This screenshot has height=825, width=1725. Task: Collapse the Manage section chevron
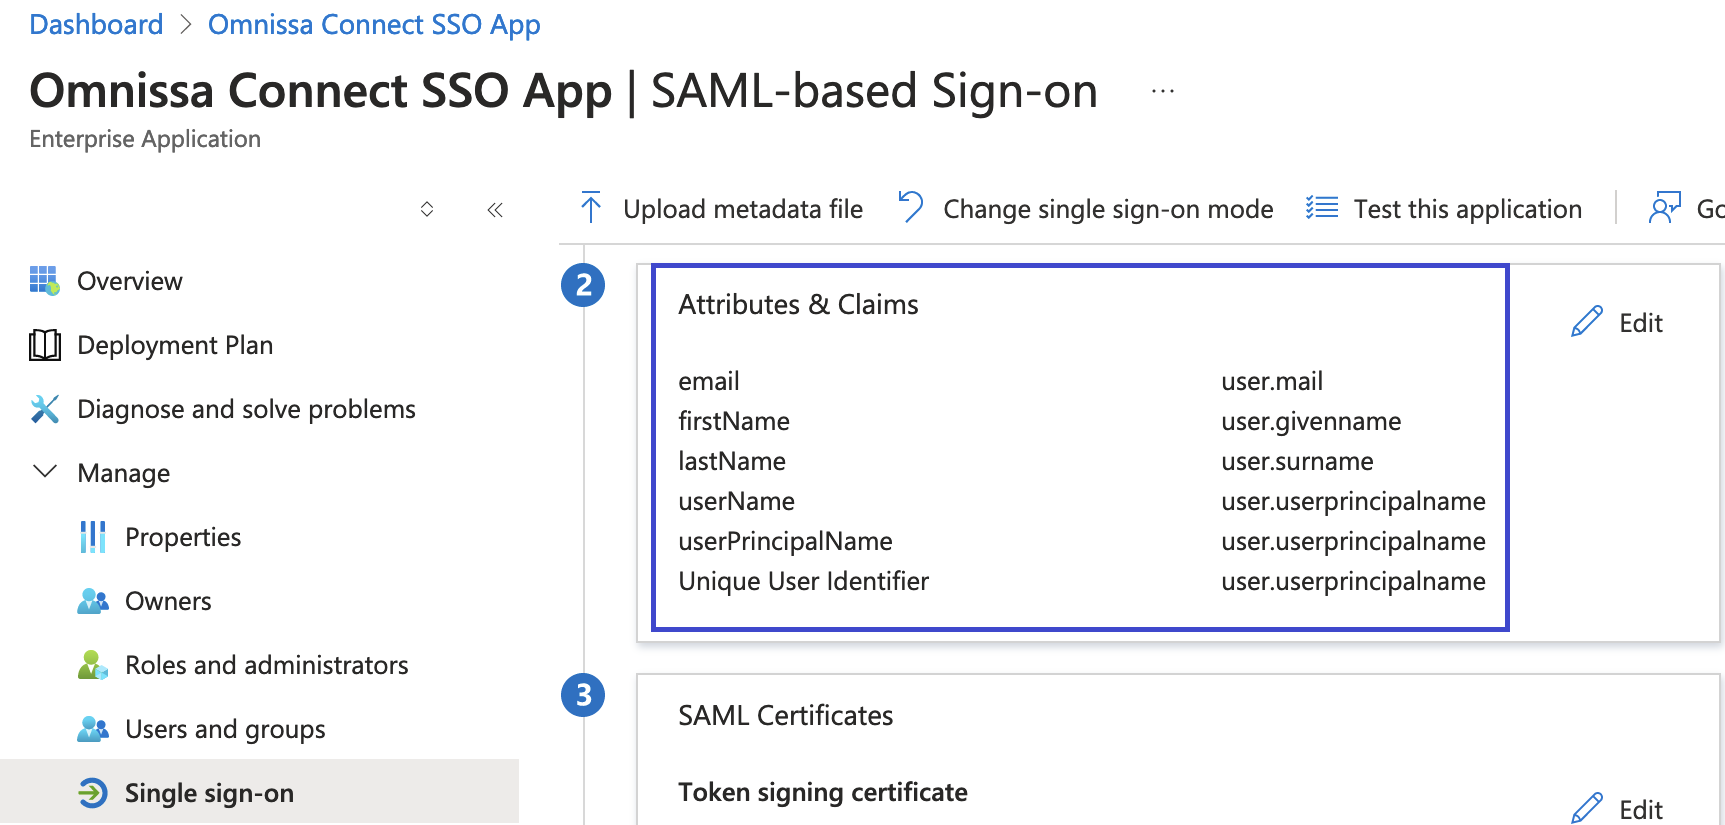45,471
